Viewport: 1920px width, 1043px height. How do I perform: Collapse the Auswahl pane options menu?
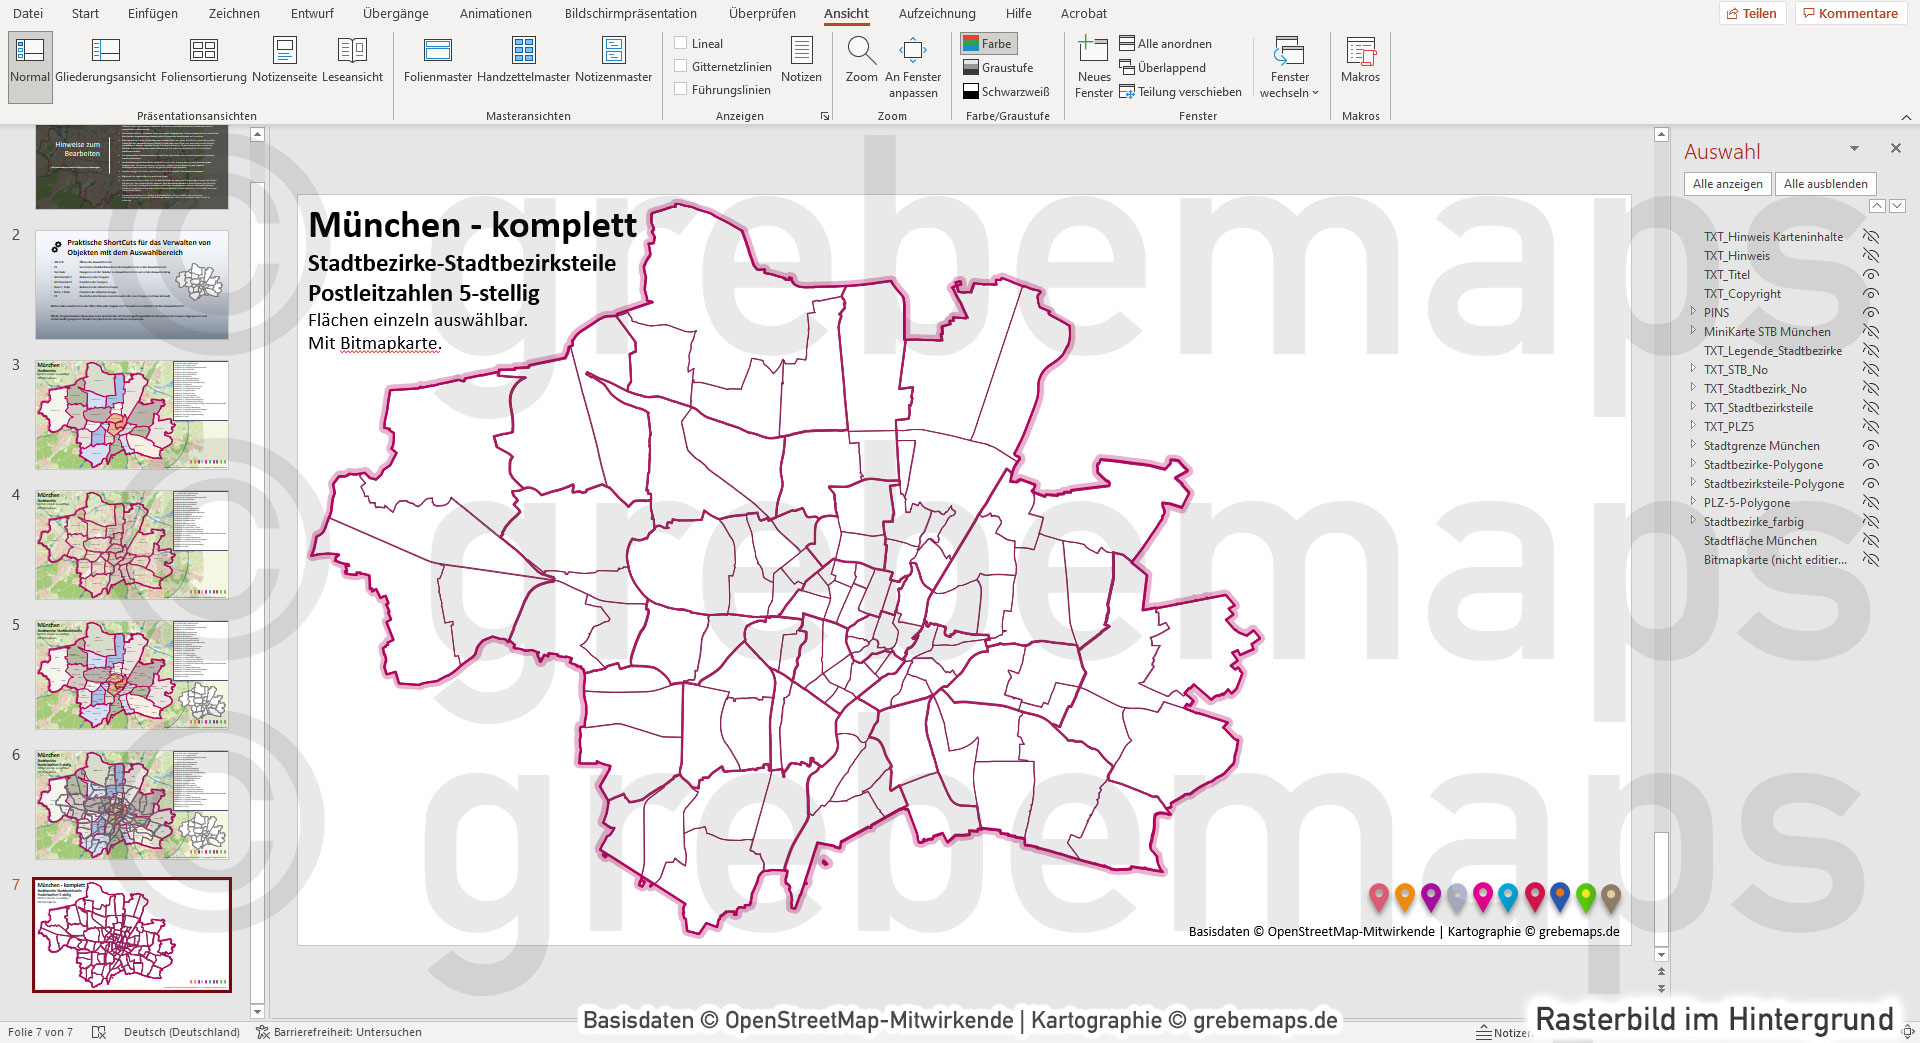tap(1855, 148)
